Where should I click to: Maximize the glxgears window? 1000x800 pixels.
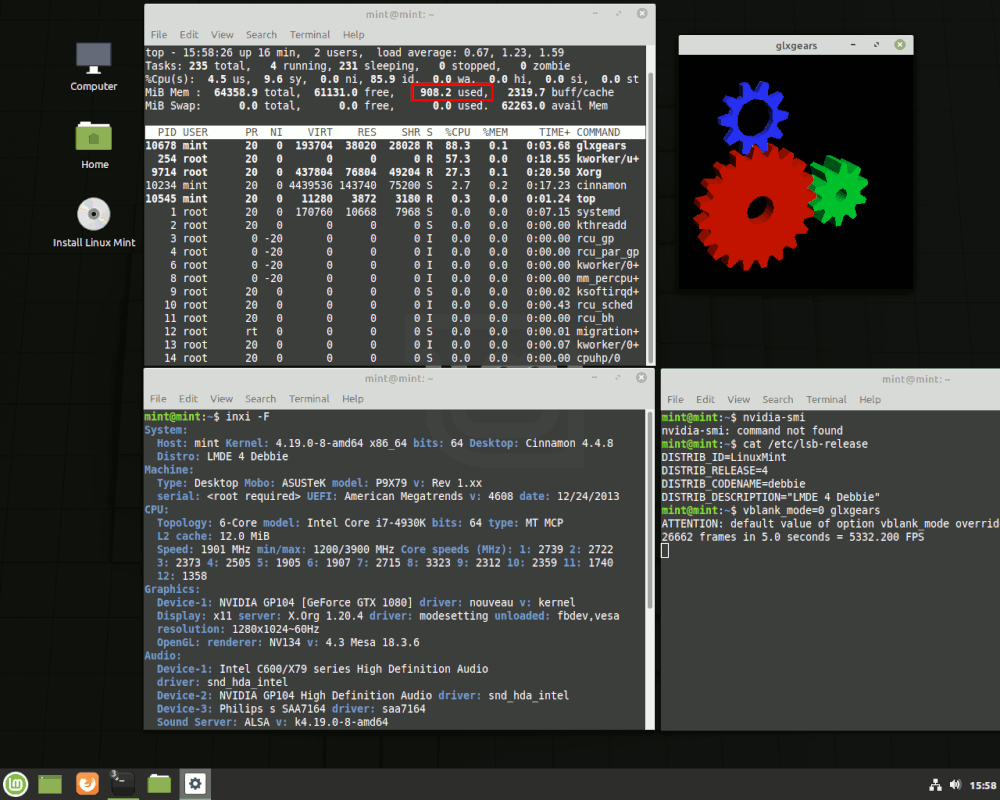pyautogui.click(x=876, y=45)
